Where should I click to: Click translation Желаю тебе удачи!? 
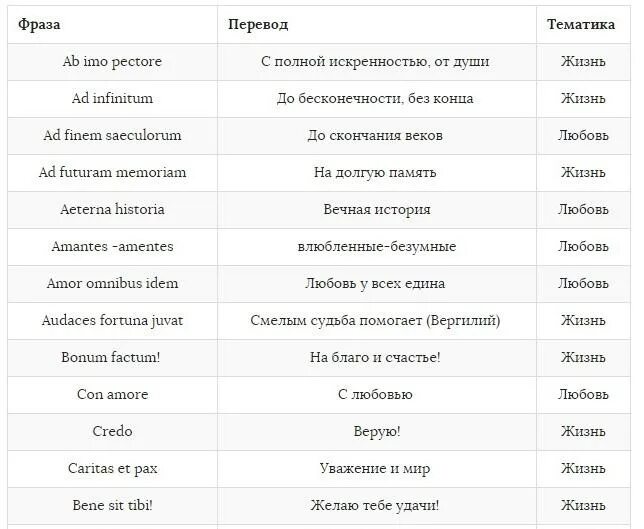375,505
